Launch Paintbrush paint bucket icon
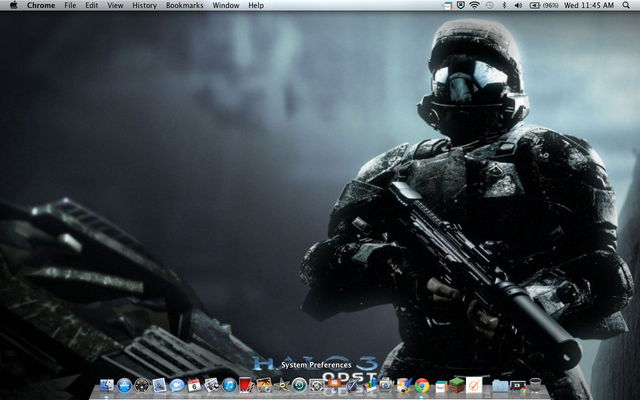Image resolution: width=640 pixels, height=400 pixels. click(x=404, y=385)
